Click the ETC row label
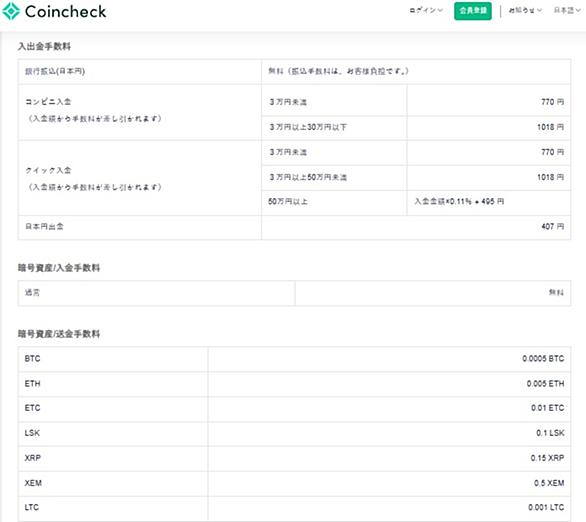Image resolution: width=586 pixels, height=522 pixels. 33,408
